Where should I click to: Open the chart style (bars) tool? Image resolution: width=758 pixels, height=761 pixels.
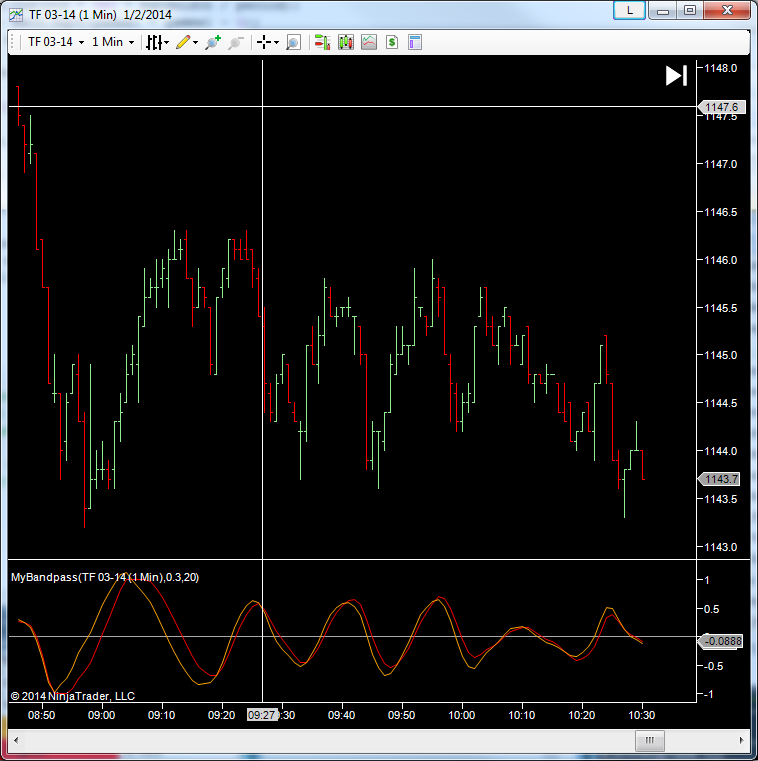click(x=154, y=42)
